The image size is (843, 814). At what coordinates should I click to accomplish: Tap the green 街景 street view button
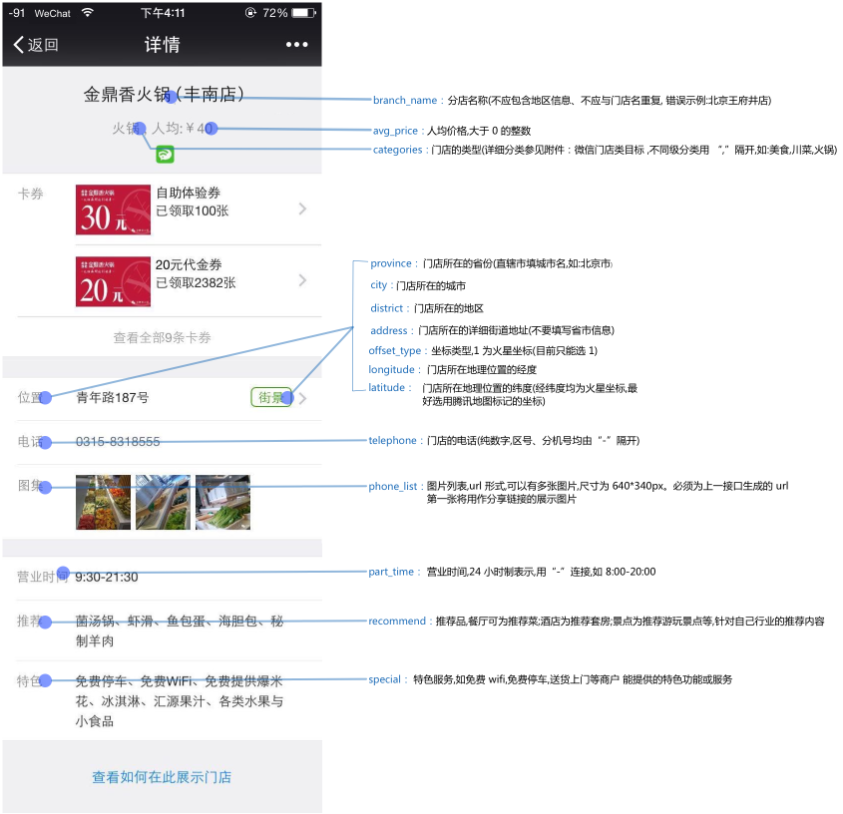point(270,396)
